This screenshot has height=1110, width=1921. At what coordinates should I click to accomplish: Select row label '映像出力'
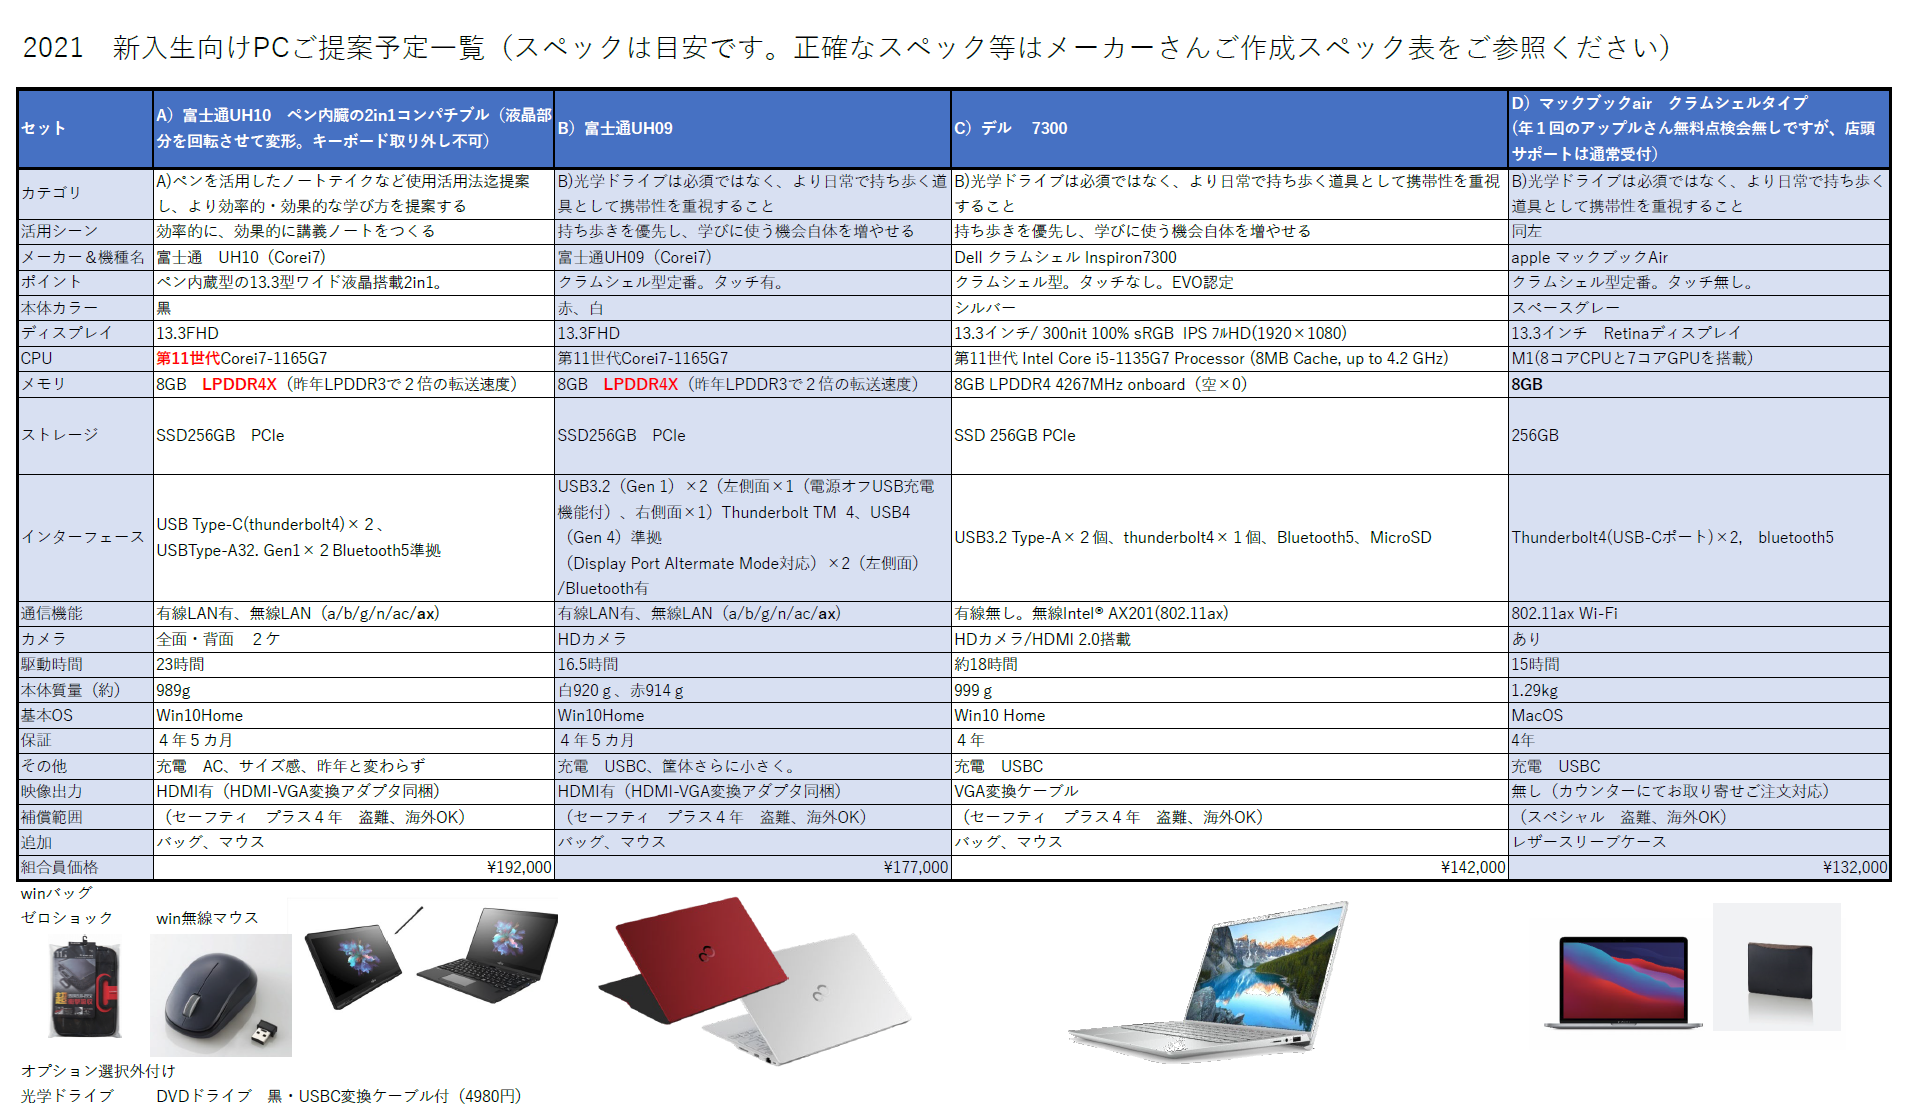(x=85, y=791)
